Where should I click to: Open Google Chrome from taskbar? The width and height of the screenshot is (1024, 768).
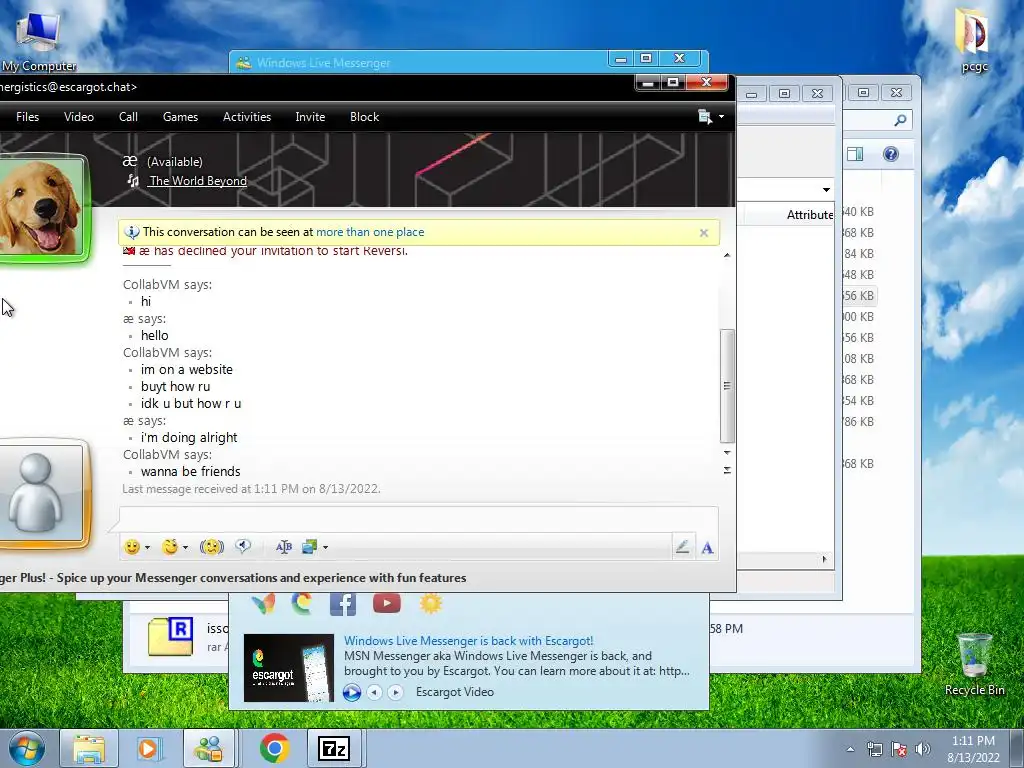tap(274, 748)
